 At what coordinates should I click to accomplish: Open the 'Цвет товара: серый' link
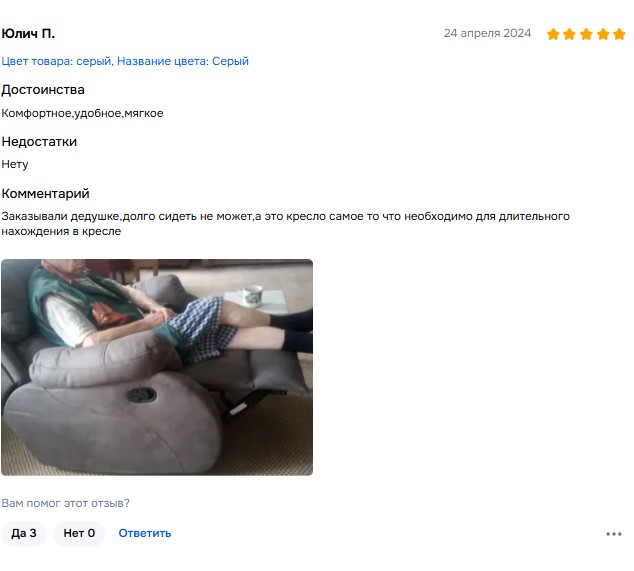coord(57,61)
